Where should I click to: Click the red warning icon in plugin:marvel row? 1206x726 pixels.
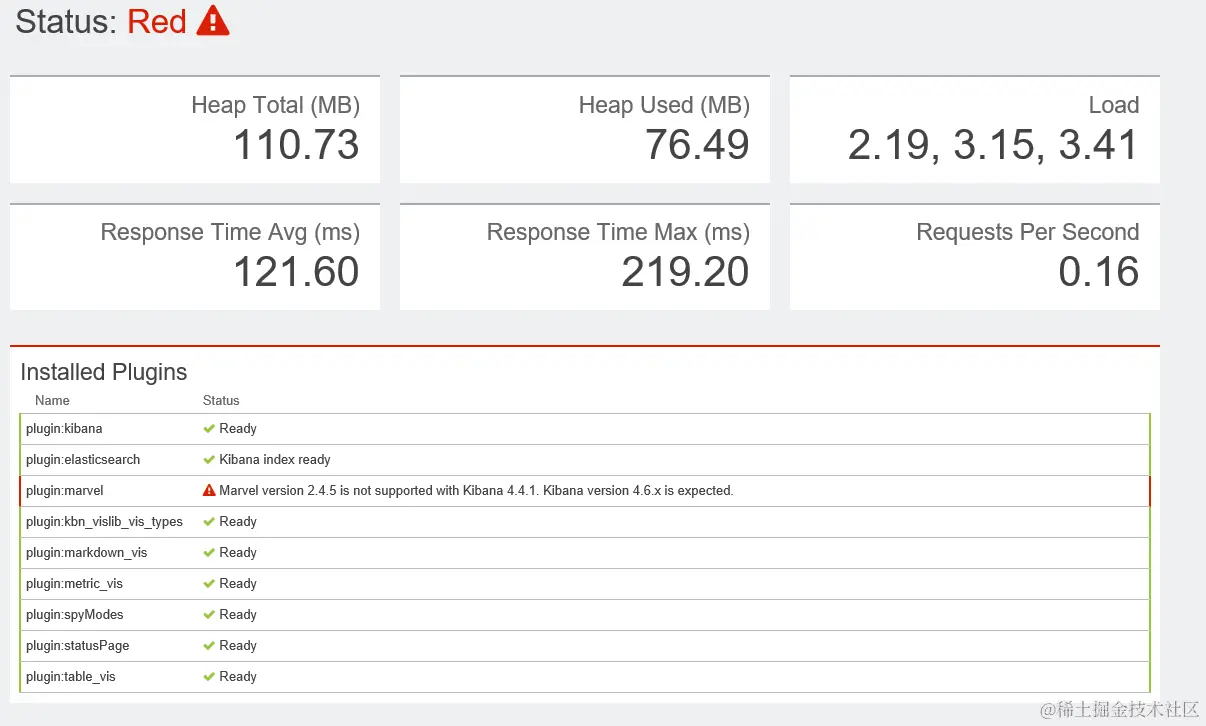[209, 491]
